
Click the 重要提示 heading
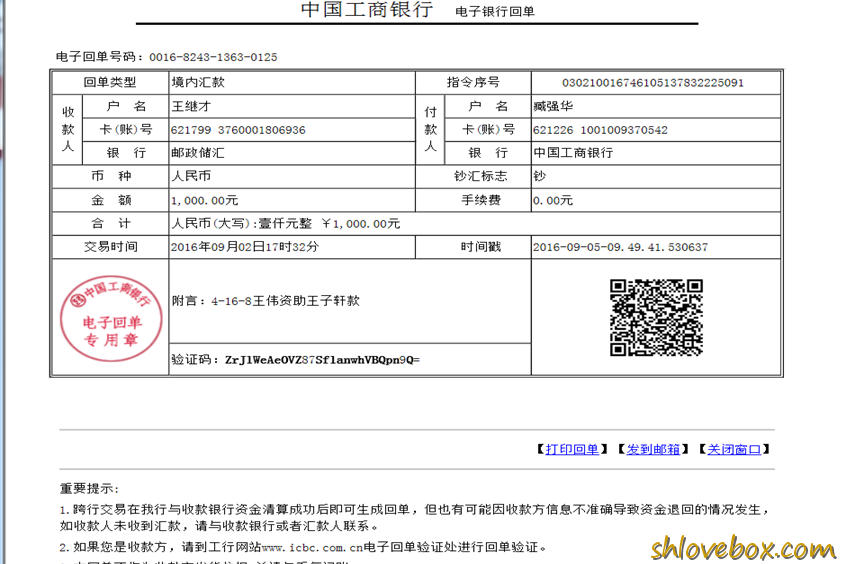(89, 488)
